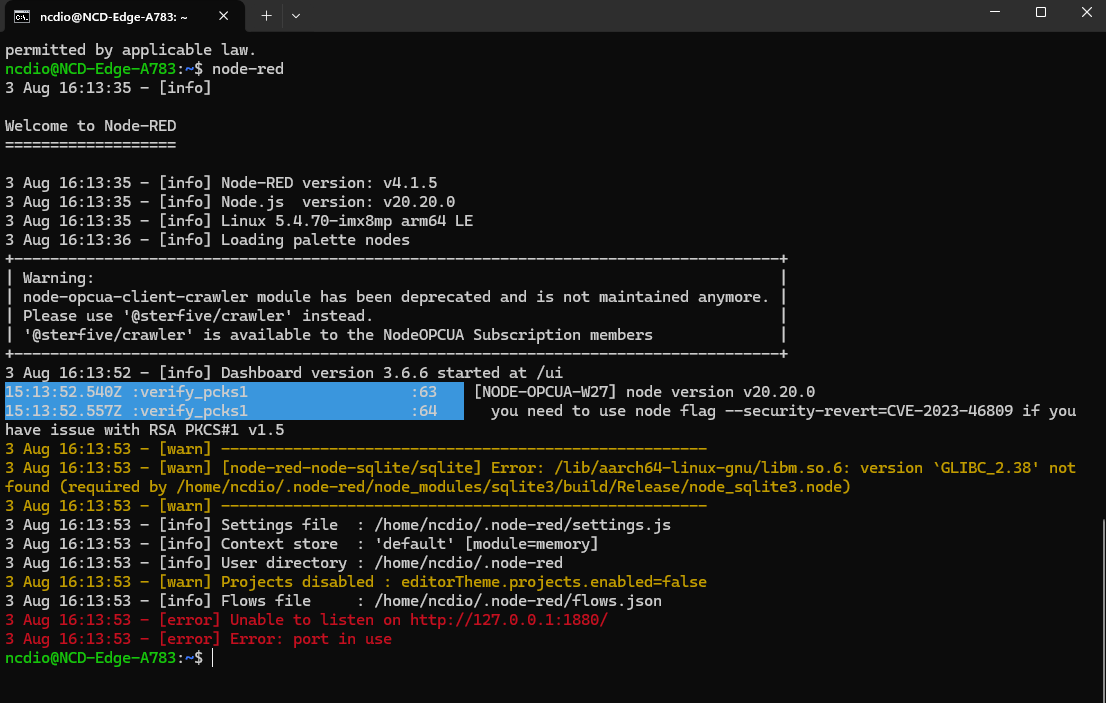Click 'Context store : default' line
Viewport: 1106px width, 703px height.
click(302, 544)
